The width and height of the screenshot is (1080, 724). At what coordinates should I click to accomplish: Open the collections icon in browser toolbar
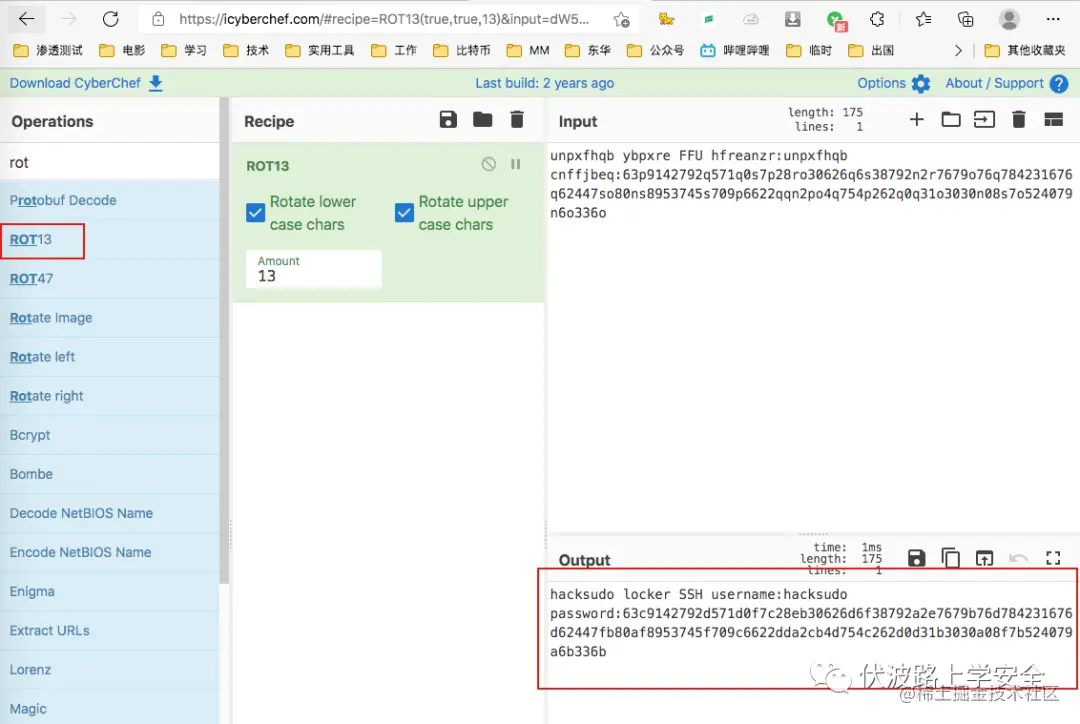tap(966, 19)
